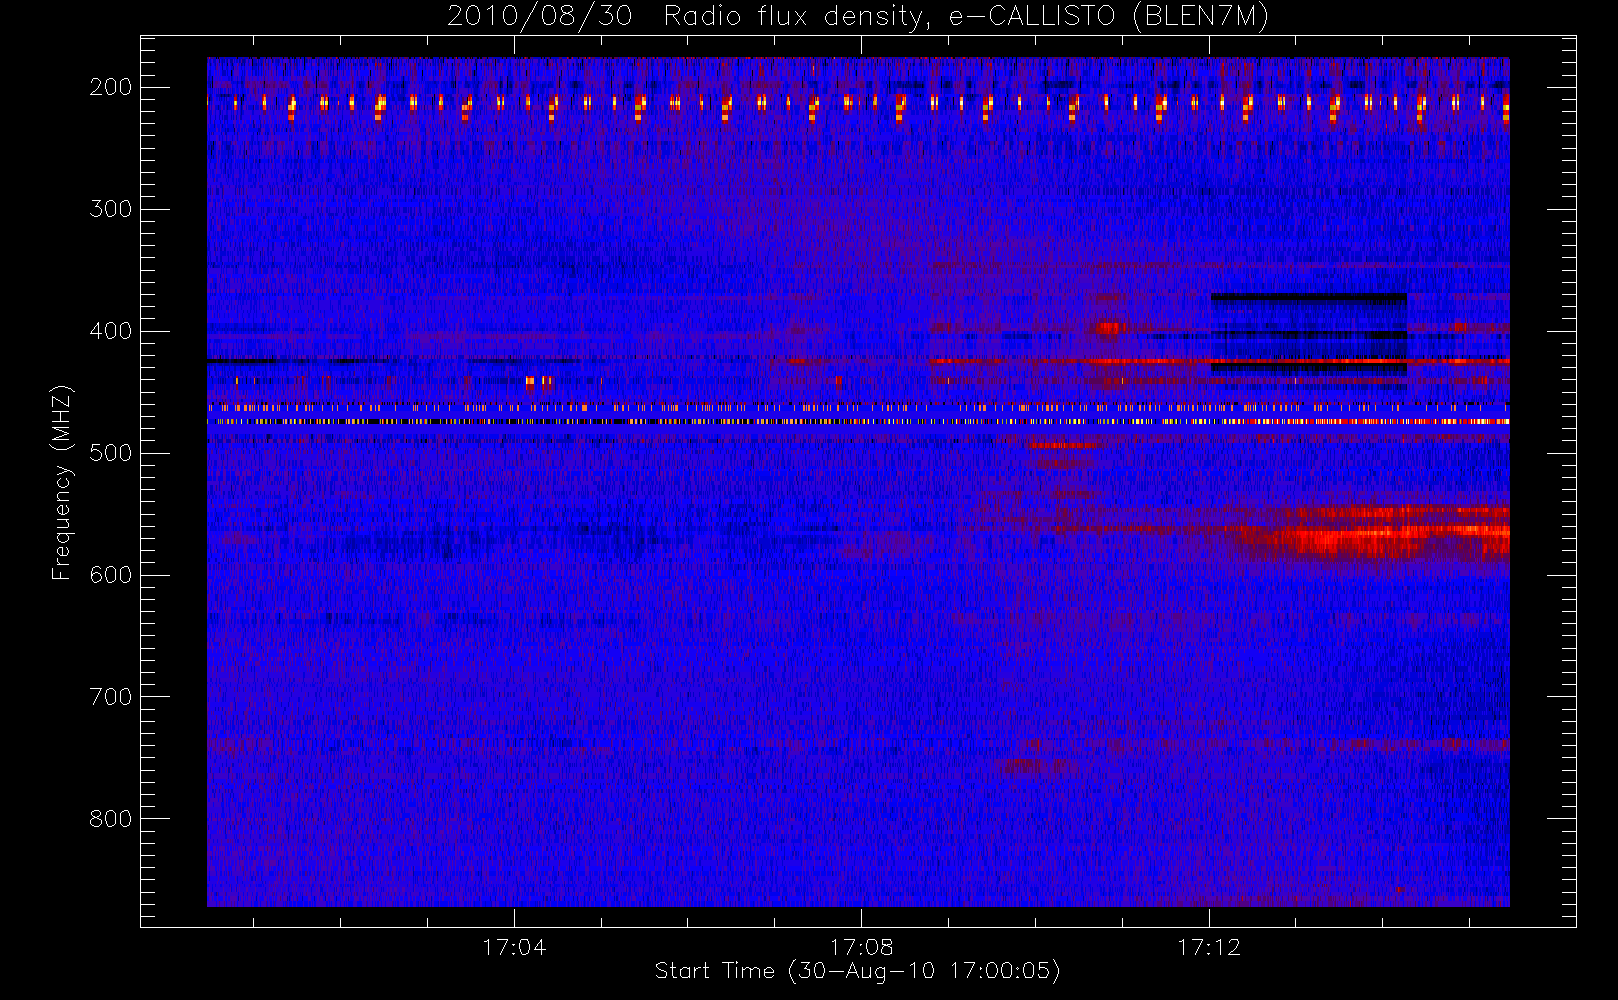
Task: Click the plot title '2010/08/30 Radio flux density, e-CALLISTO (BLEN7M)'
Action: 857,17
